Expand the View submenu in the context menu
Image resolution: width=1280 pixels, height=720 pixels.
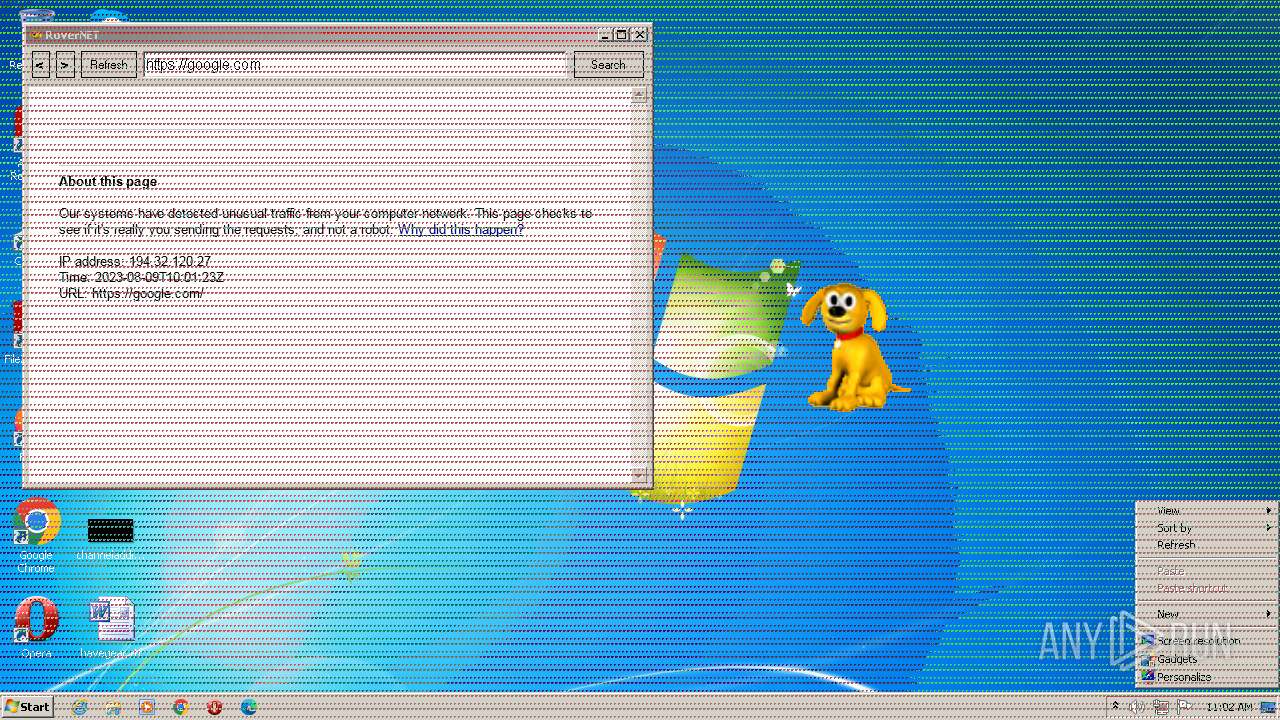(x=1207, y=510)
